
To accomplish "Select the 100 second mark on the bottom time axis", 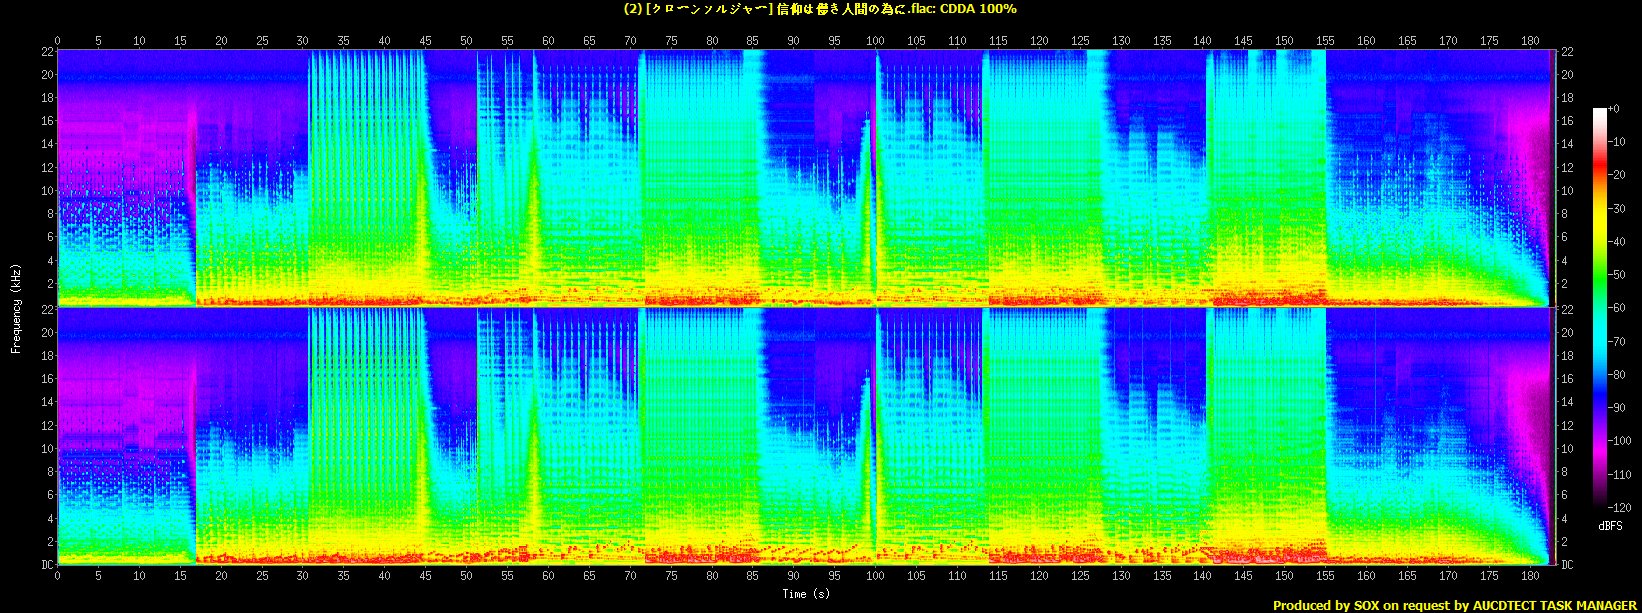I will tap(875, 576).
